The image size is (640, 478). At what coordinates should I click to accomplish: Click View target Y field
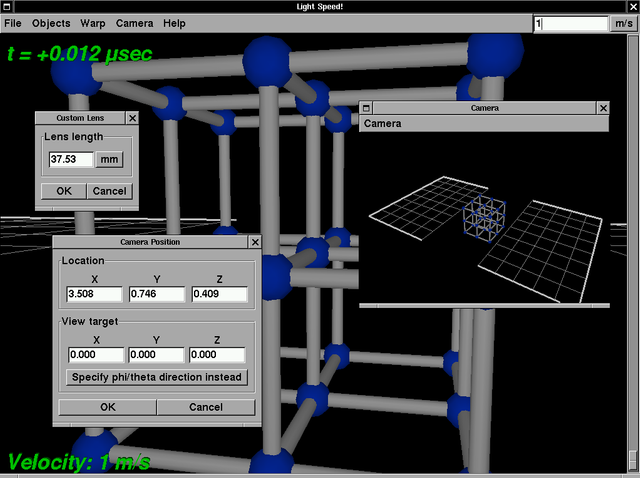coord(156,354)
